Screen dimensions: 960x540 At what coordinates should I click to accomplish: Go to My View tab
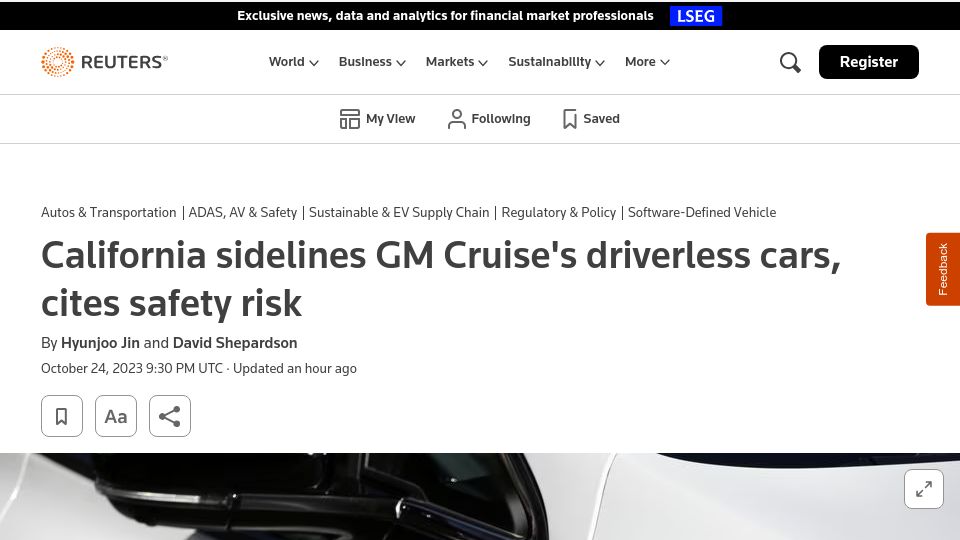(377, 119)
